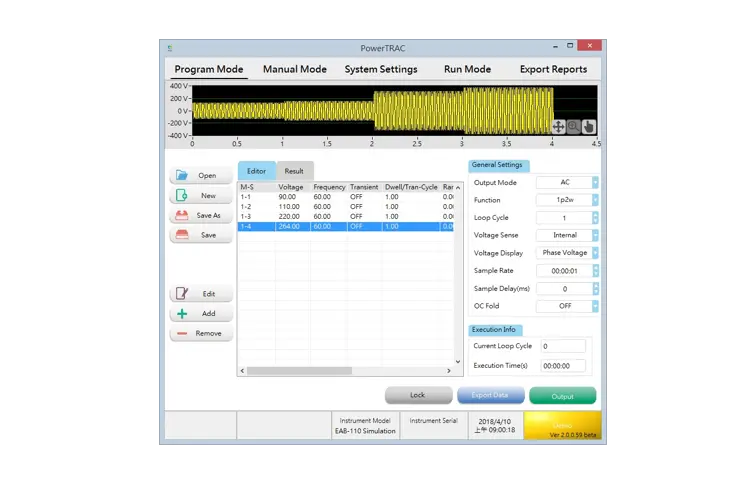Click the table scroll left arrow
Viewport: 732px width, 480px height.
(242, 371)
